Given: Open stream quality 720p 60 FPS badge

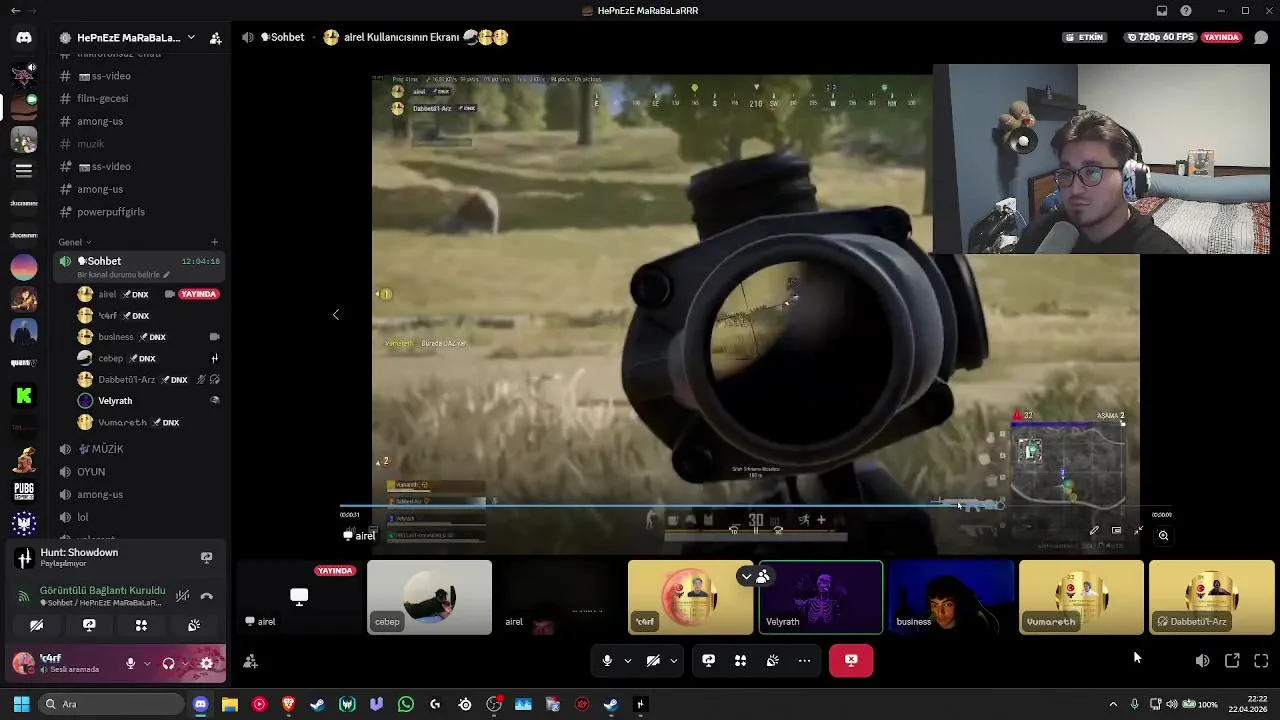Looking at the screenshot, I should (x=1159, y=37).
